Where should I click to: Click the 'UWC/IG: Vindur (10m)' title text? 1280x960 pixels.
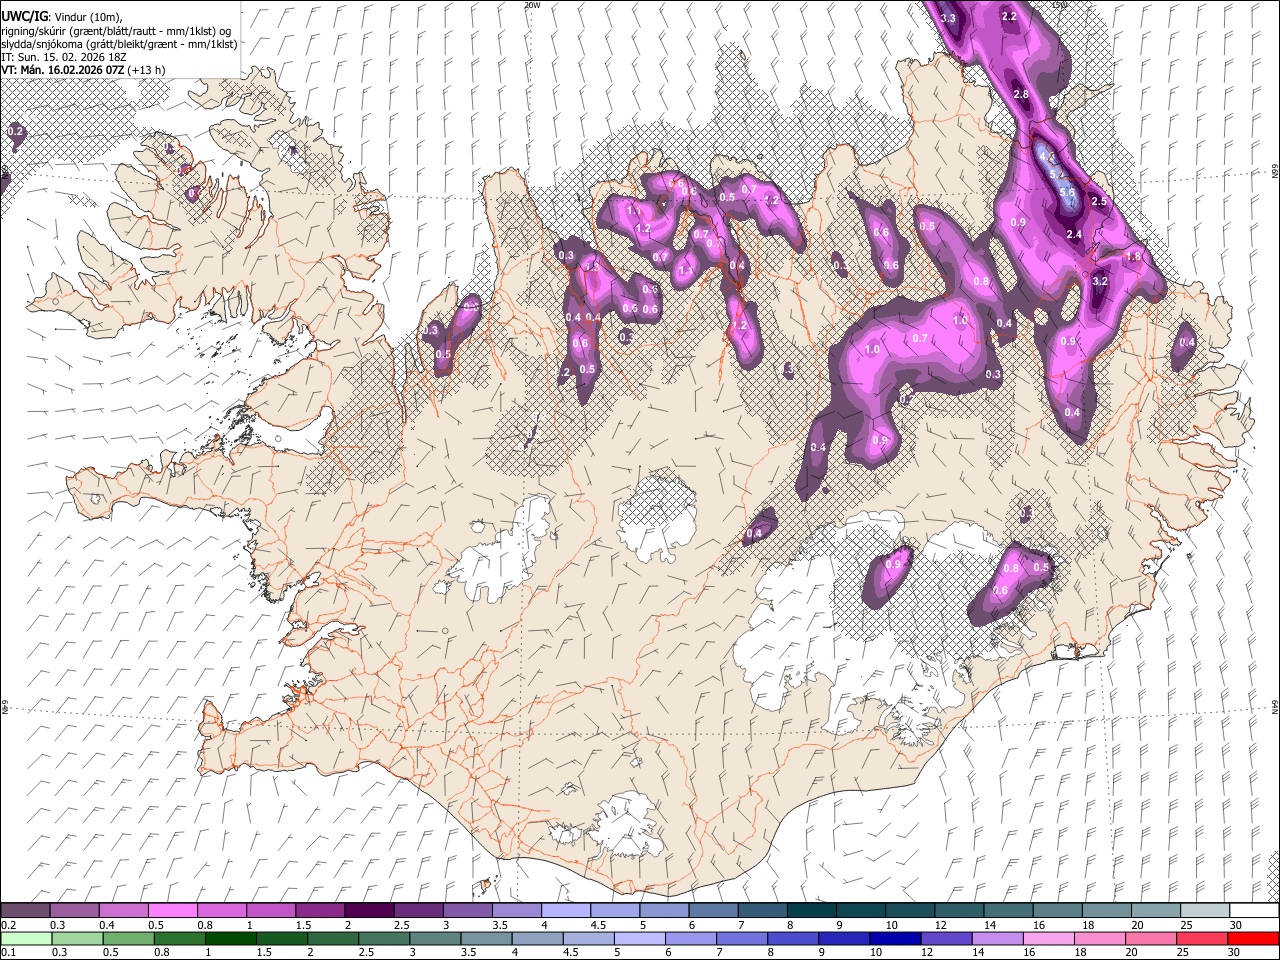62,17
